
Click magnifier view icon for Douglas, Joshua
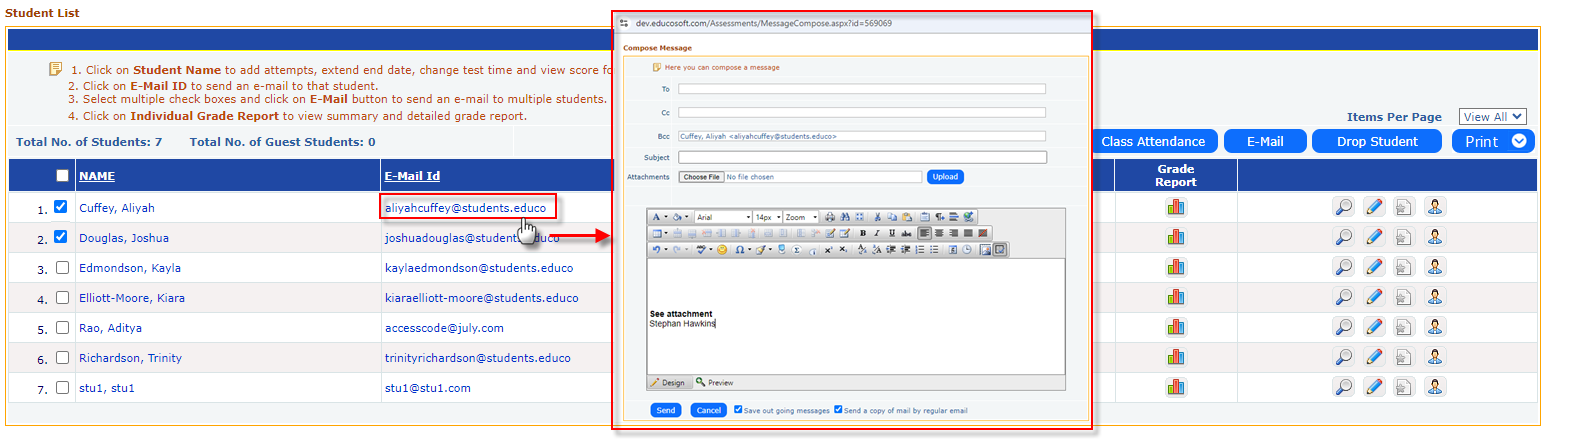[1343, 237]
